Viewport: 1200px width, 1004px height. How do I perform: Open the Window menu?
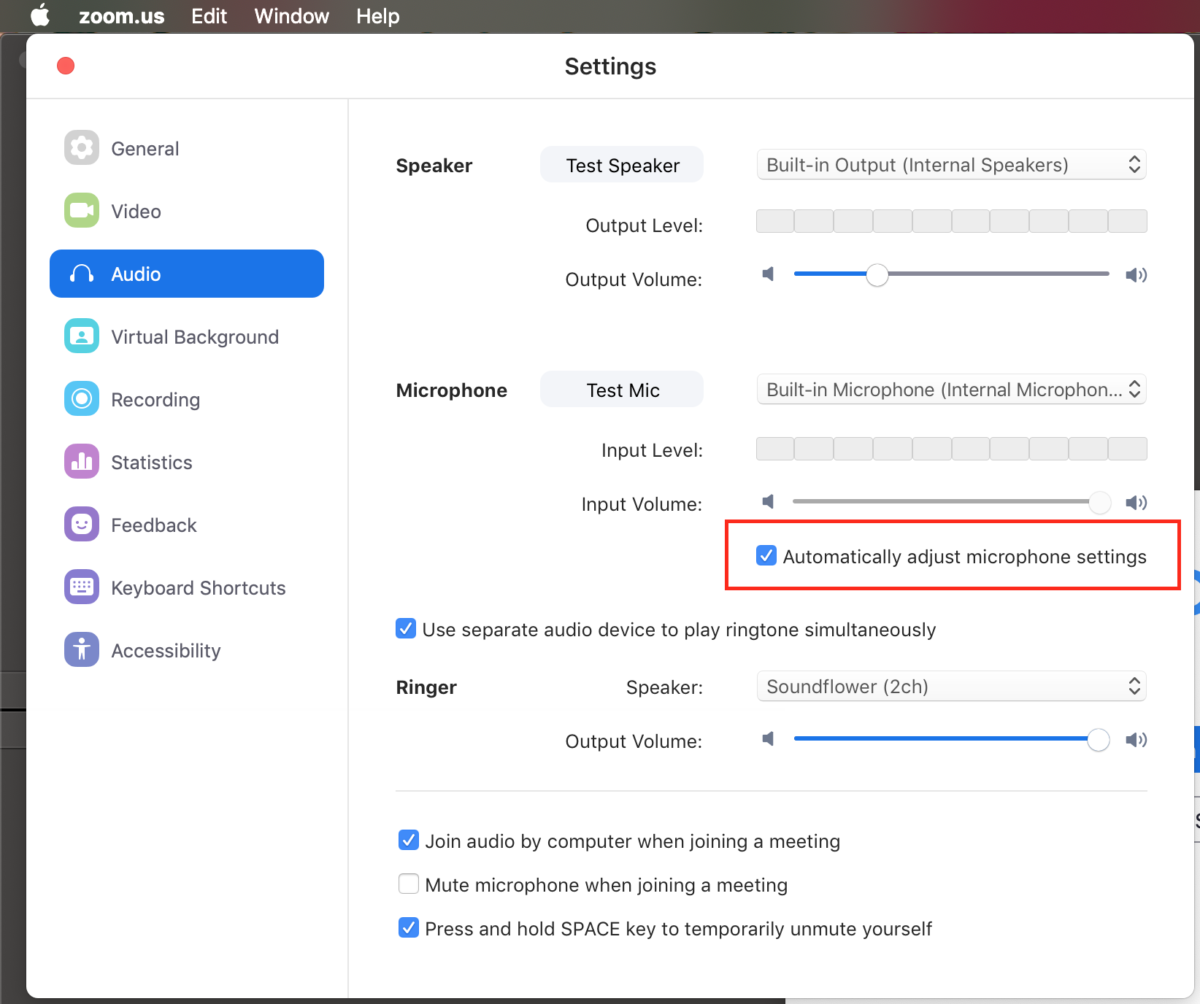point(292,16)
